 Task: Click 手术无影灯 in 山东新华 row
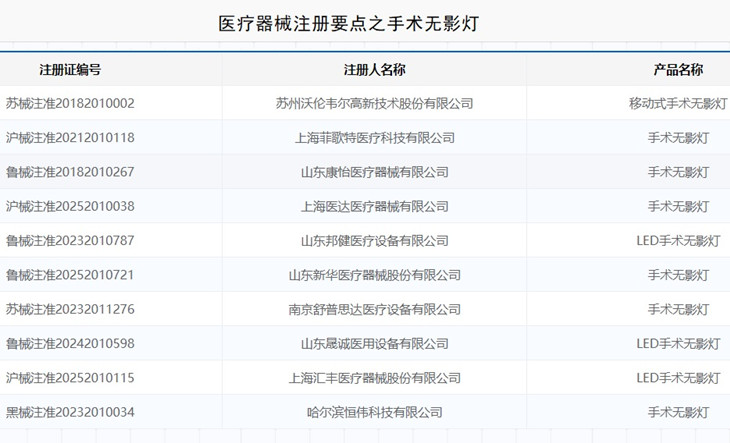click(x=678, y=275)
